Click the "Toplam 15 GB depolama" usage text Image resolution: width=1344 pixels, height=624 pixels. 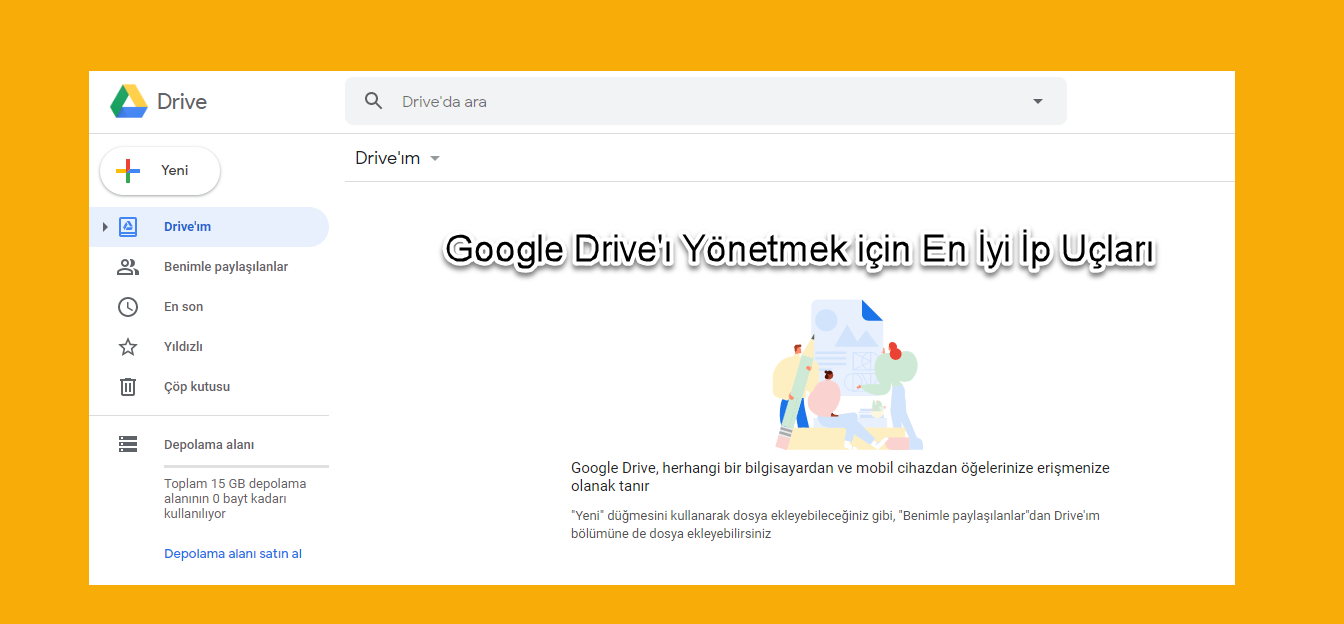point(235,498)
